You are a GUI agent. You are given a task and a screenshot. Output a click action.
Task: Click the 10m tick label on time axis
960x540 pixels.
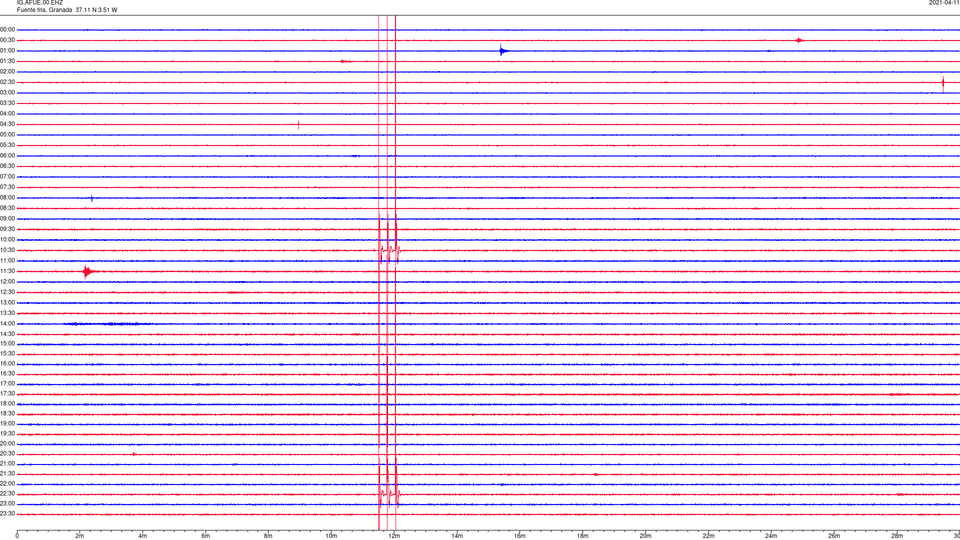tap(331, 536)
